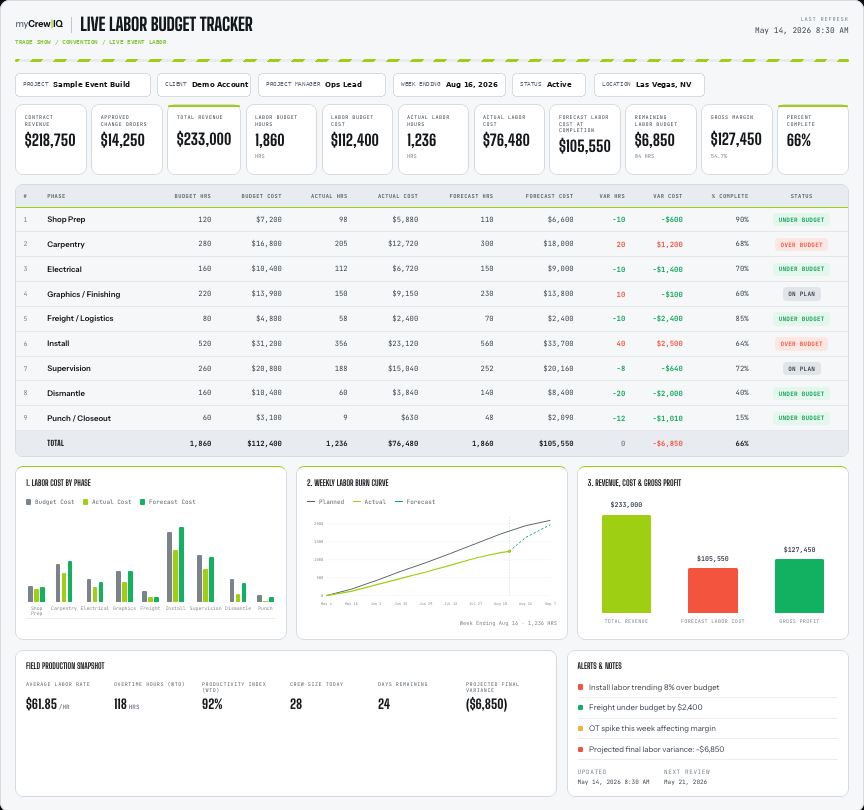Click the total variance cost -$6,850 cell
Screen dimensions: 864x810
click(667, 444)
